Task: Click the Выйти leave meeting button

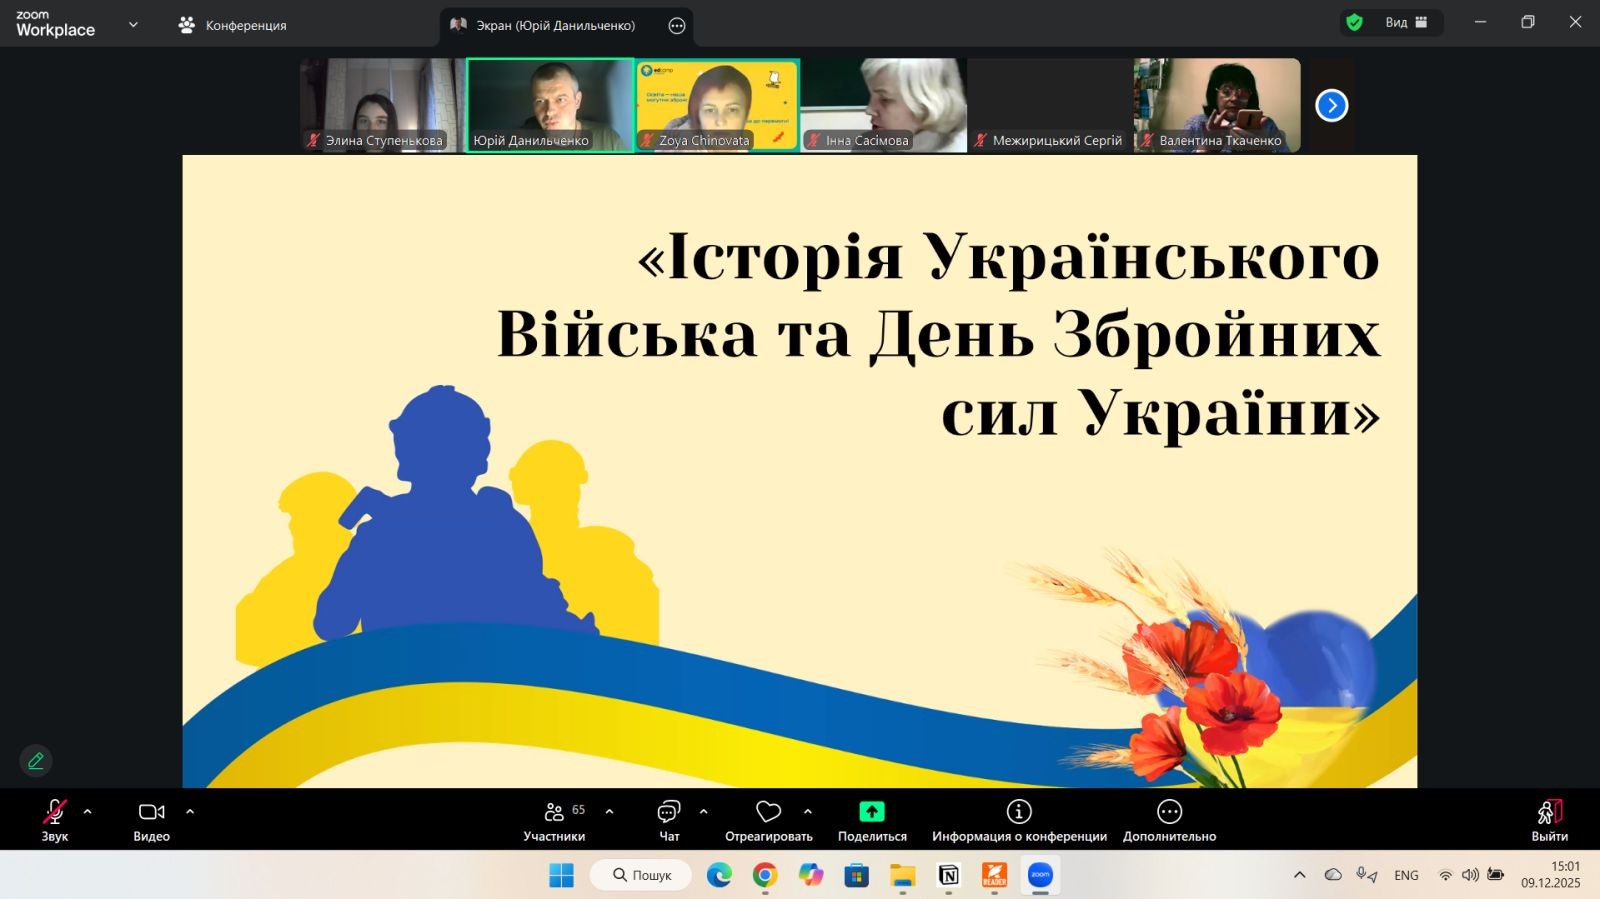Action: [1549, 820]
